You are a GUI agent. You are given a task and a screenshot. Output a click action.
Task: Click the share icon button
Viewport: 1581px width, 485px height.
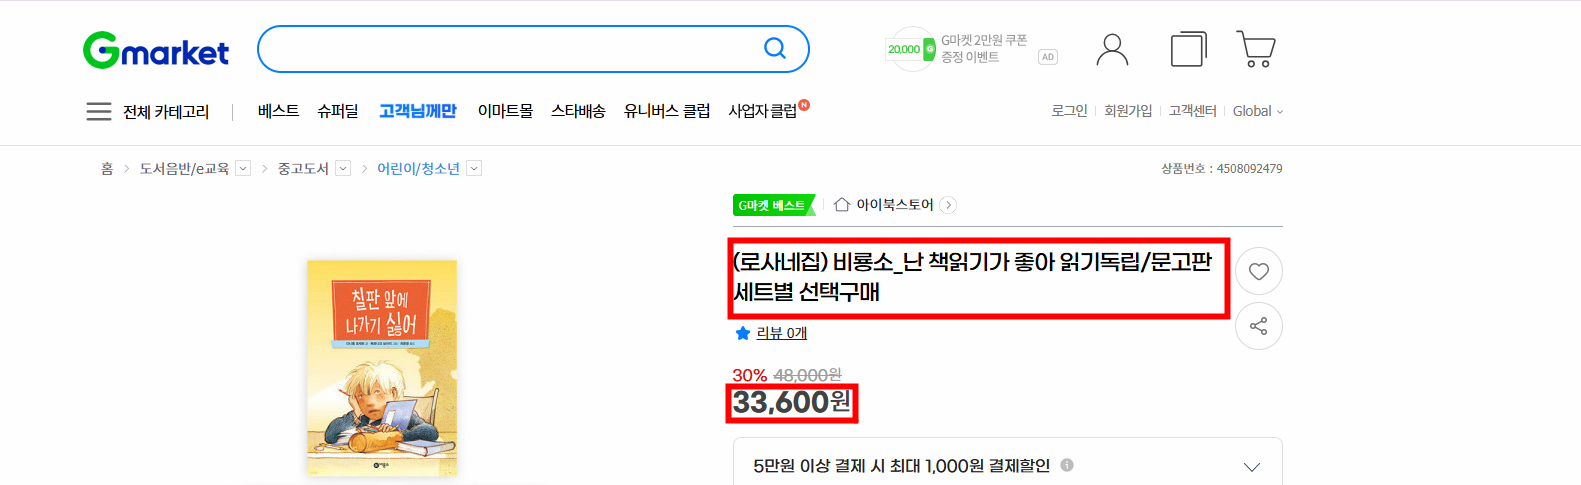[x=1259, y=326]
